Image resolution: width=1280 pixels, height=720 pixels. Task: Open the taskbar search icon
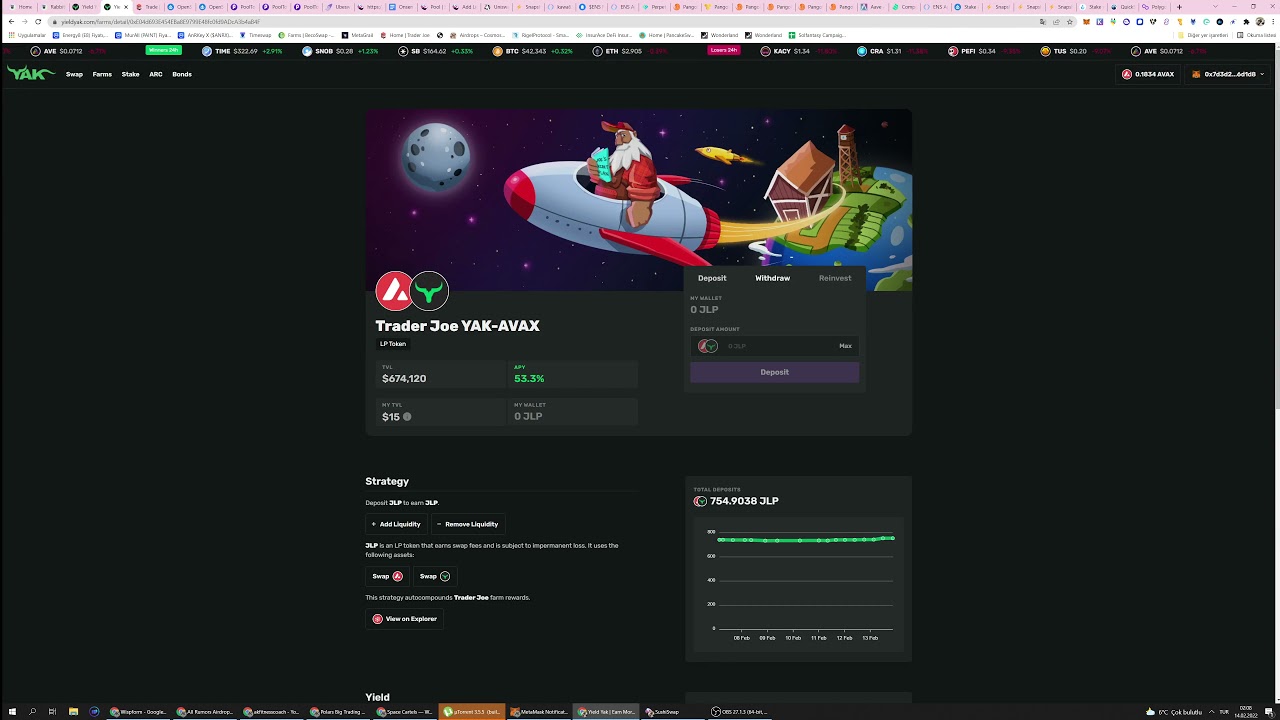click(32, 712)
